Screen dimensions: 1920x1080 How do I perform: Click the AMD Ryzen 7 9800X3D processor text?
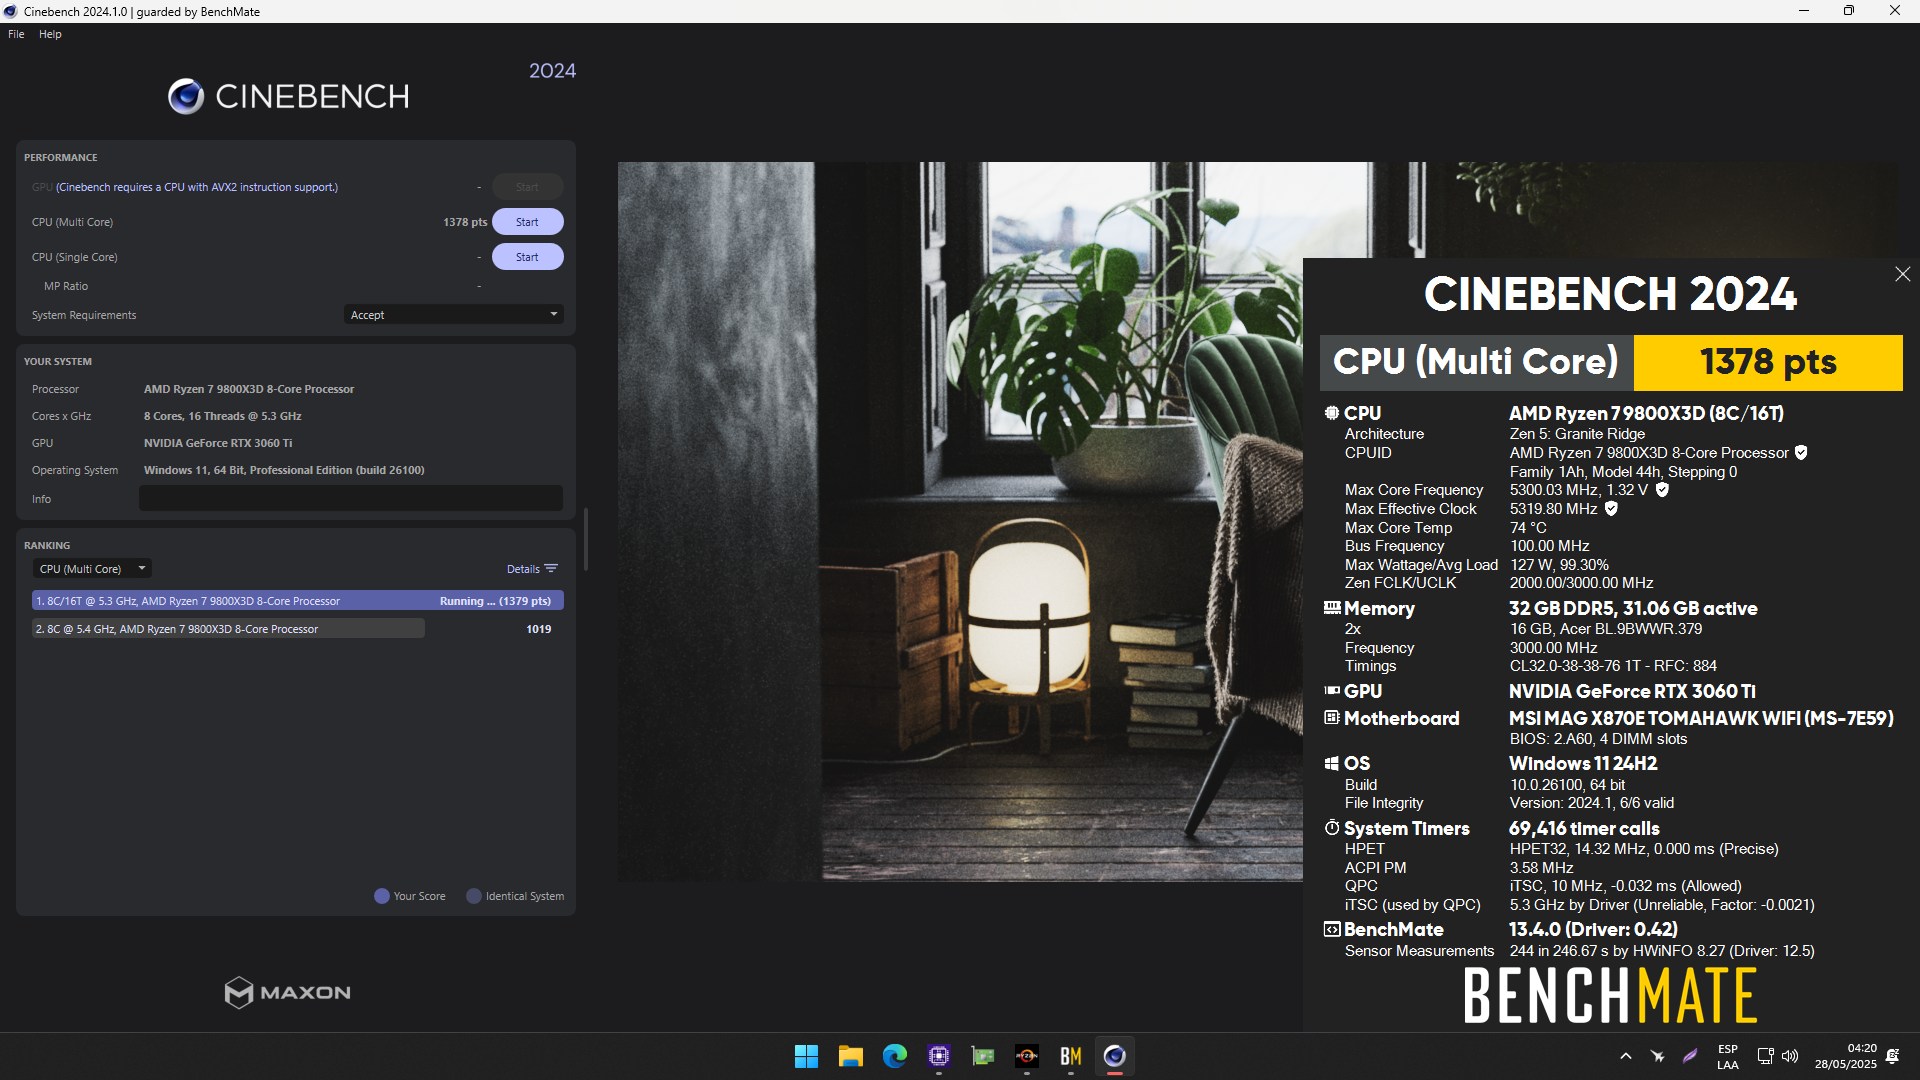249,389
